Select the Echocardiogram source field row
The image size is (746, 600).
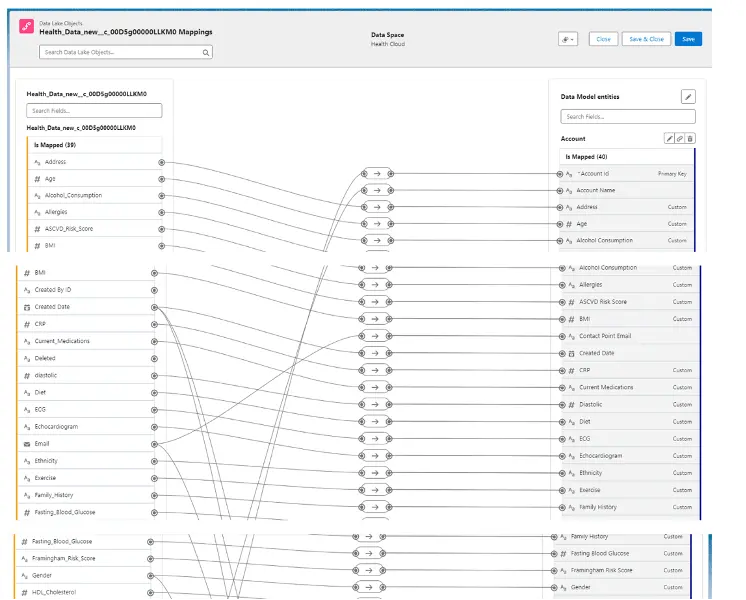click(x=87, y=427)
